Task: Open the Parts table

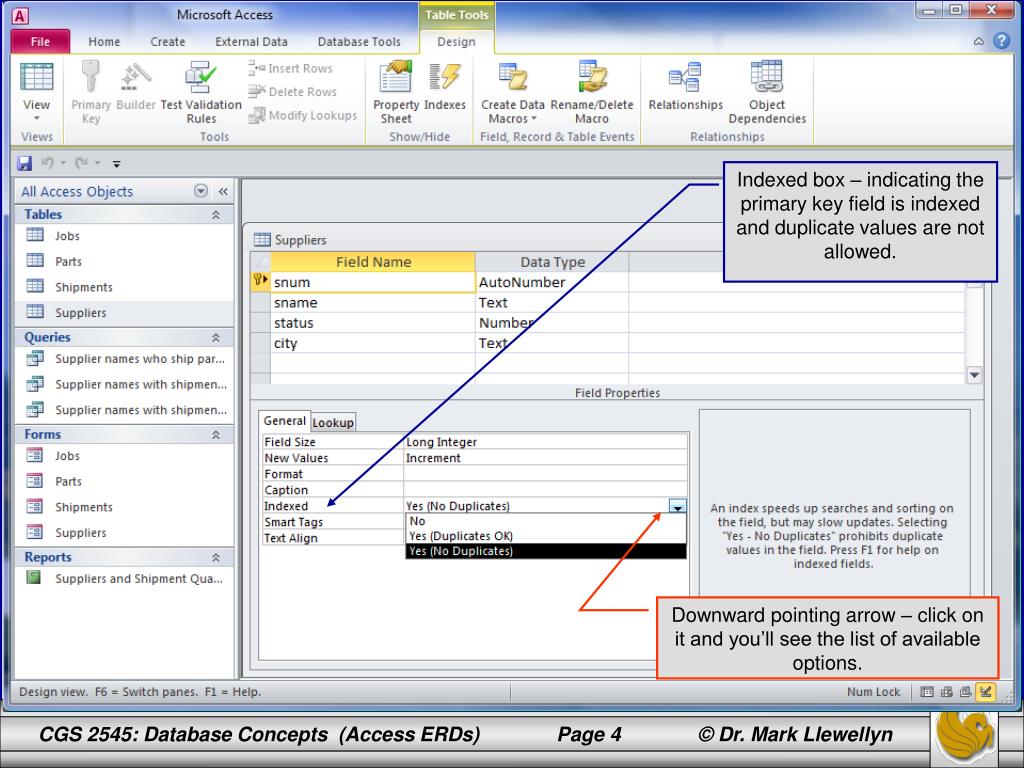Action: (124, 261)
